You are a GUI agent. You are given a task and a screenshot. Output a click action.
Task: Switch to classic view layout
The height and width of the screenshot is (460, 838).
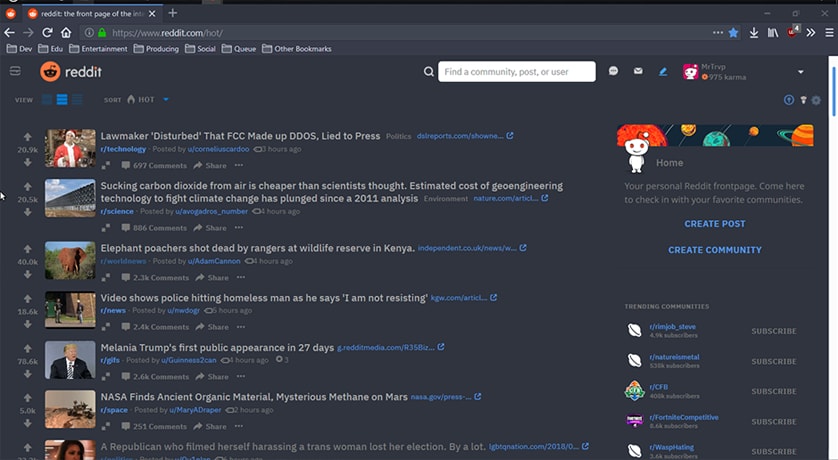point(62,99)
